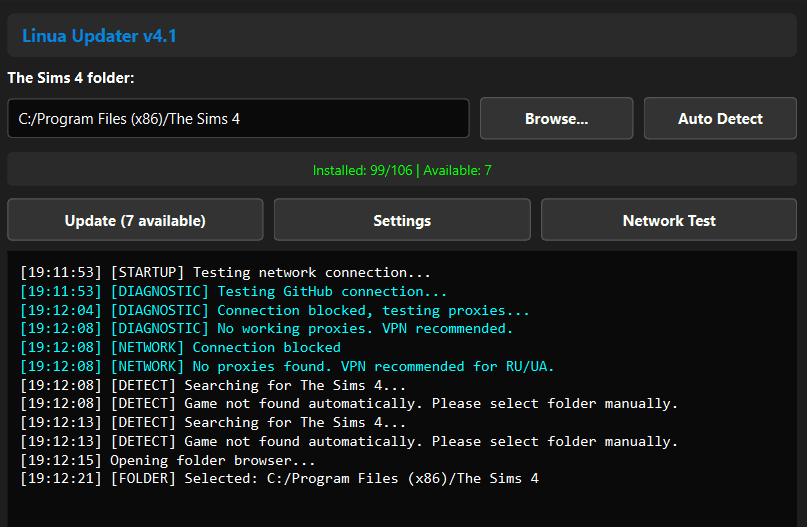Click the 'No proxies found' NETWORK line
The width and height of the screenshot is (807, 527).
pyautogui.click(x=287, y=366)
